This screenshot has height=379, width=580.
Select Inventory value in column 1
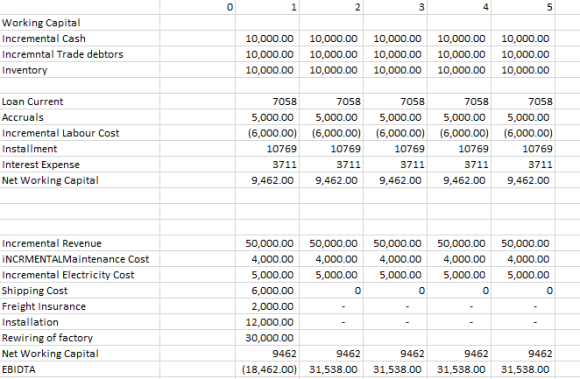click(x=267, y=70)
